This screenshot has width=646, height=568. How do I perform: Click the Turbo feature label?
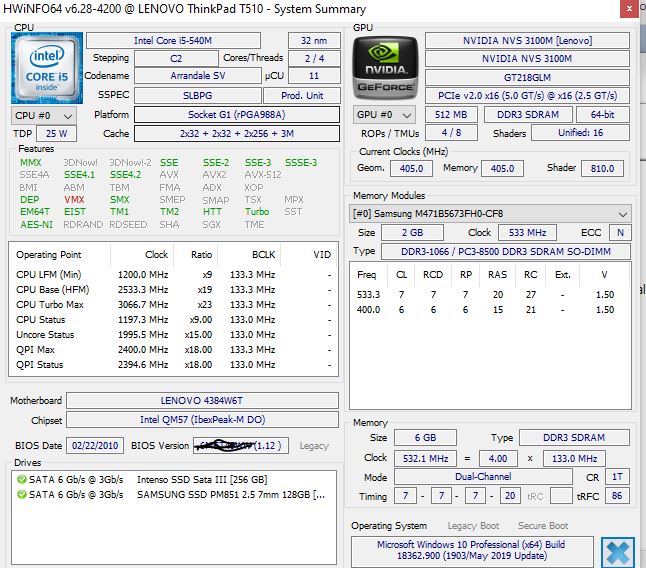click(257, 212)
